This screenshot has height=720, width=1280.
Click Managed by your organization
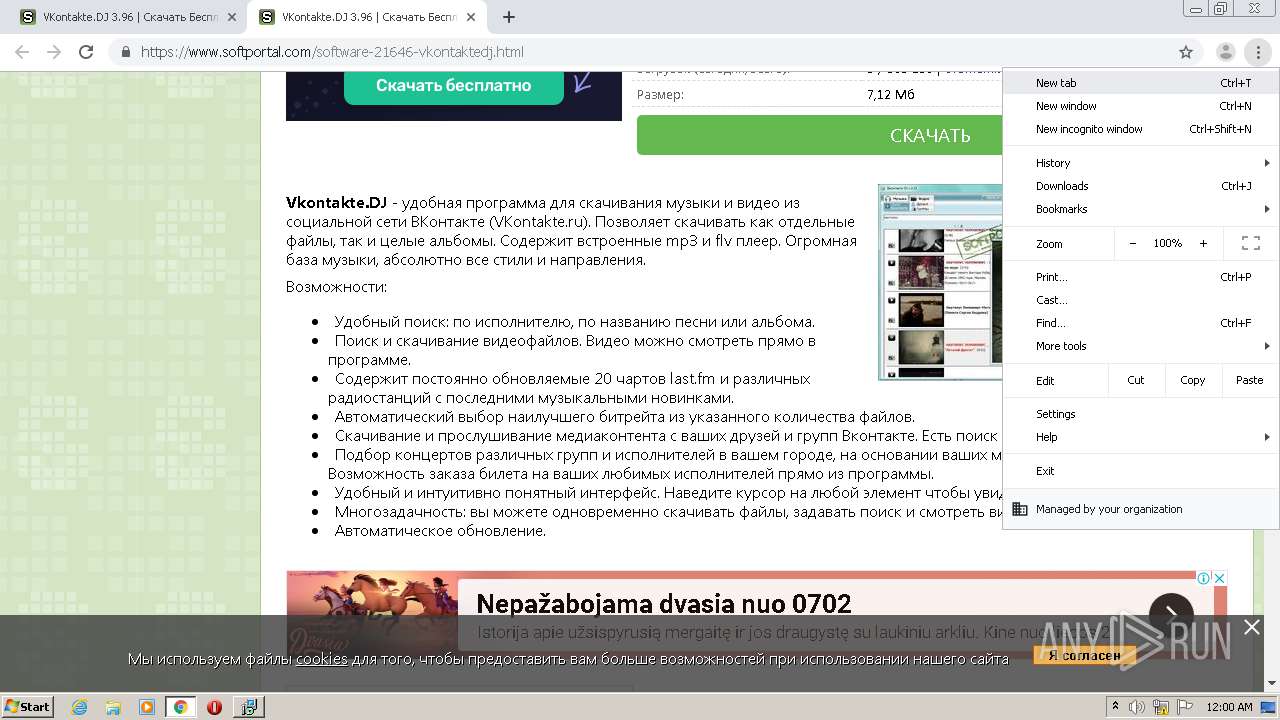click(1140, 509)
